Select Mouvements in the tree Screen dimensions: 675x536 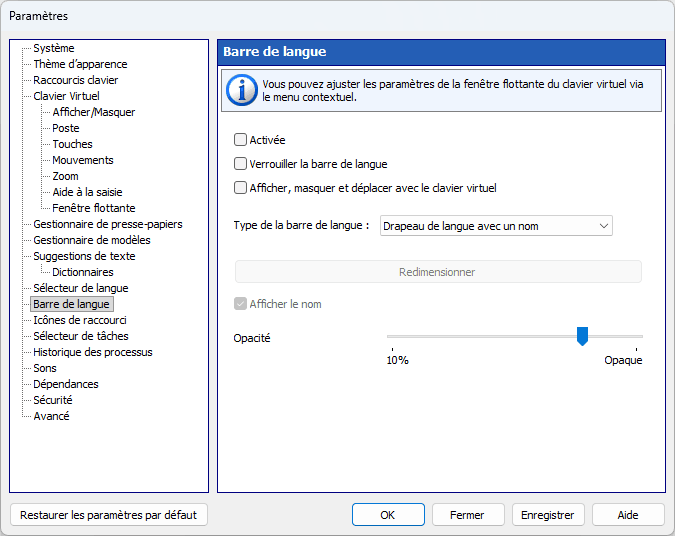pos(83,160)
